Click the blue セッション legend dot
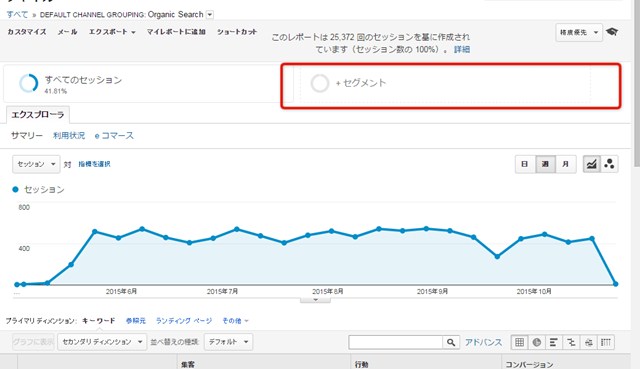 (16, 189)
